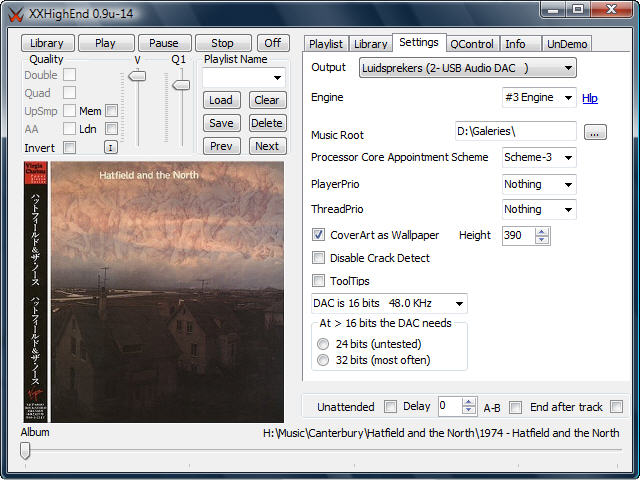
Task: Enable Disable Crack Detect checkbox
Action: [318, 258]
